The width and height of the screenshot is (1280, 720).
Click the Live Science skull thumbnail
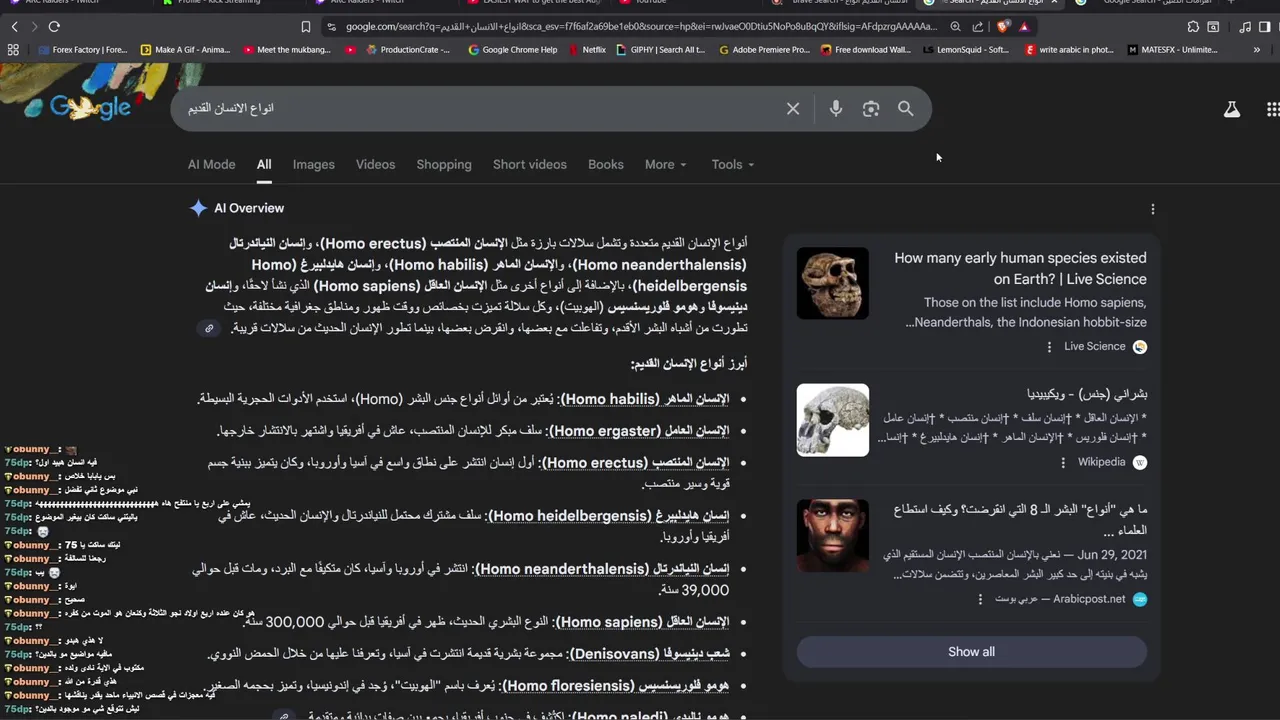(x=833, y=284)
